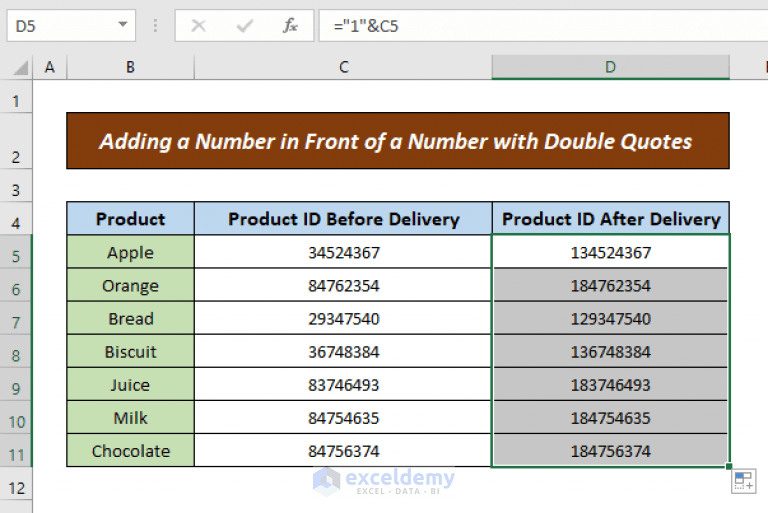Select column A header
The height and width of the screenshot is (513, 768).
[x=50, y=67]
